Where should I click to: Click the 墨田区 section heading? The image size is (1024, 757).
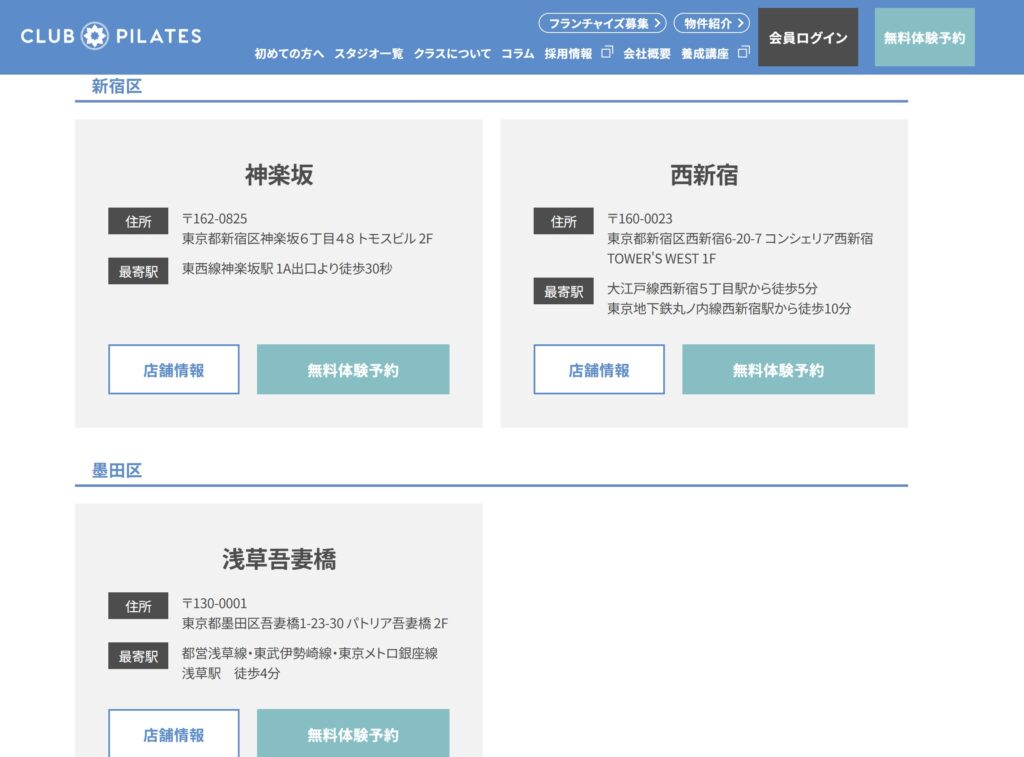click(116, 470)
